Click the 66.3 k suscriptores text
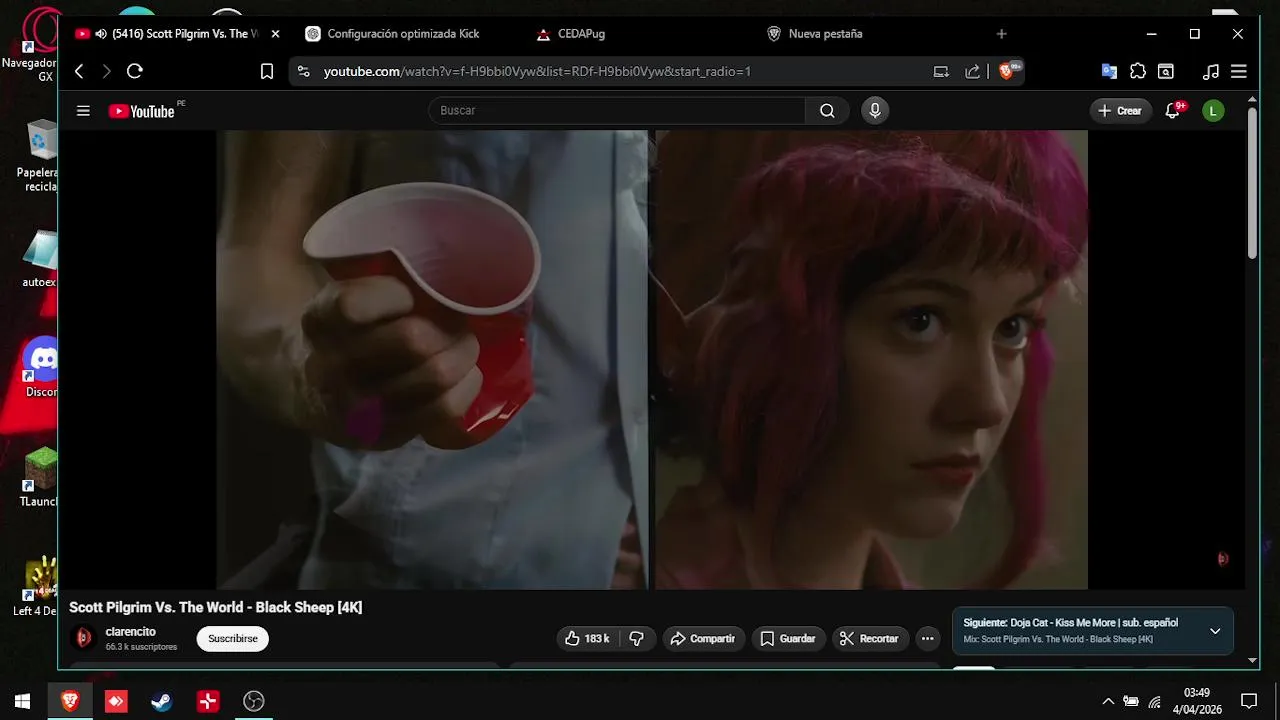Screen dimensions: 1280x720 tap(141, 647)
